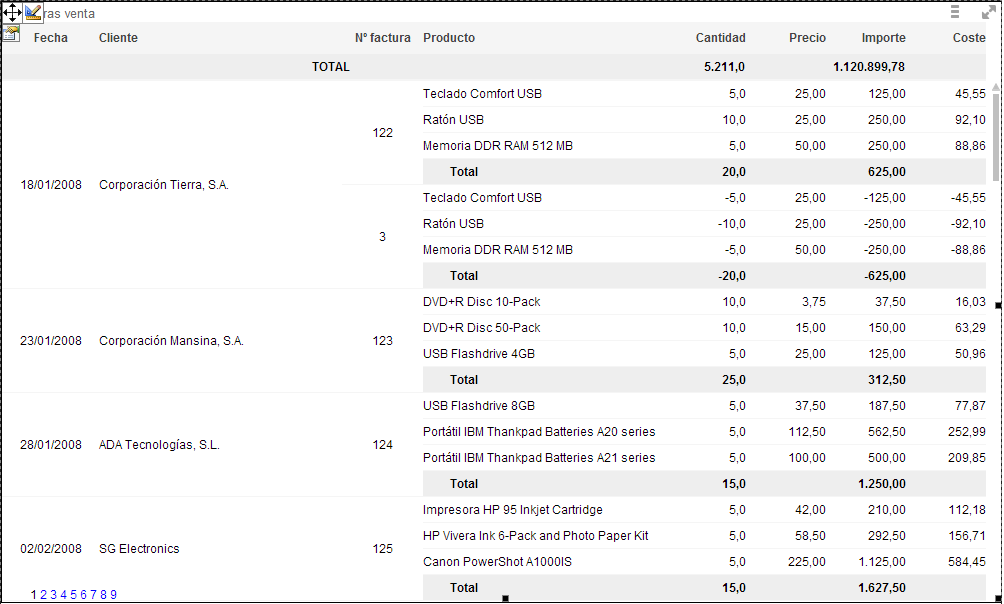Viewport: 1004px width, 604px height.
Task: Click the Producto column header
Action: coord(449,38)
